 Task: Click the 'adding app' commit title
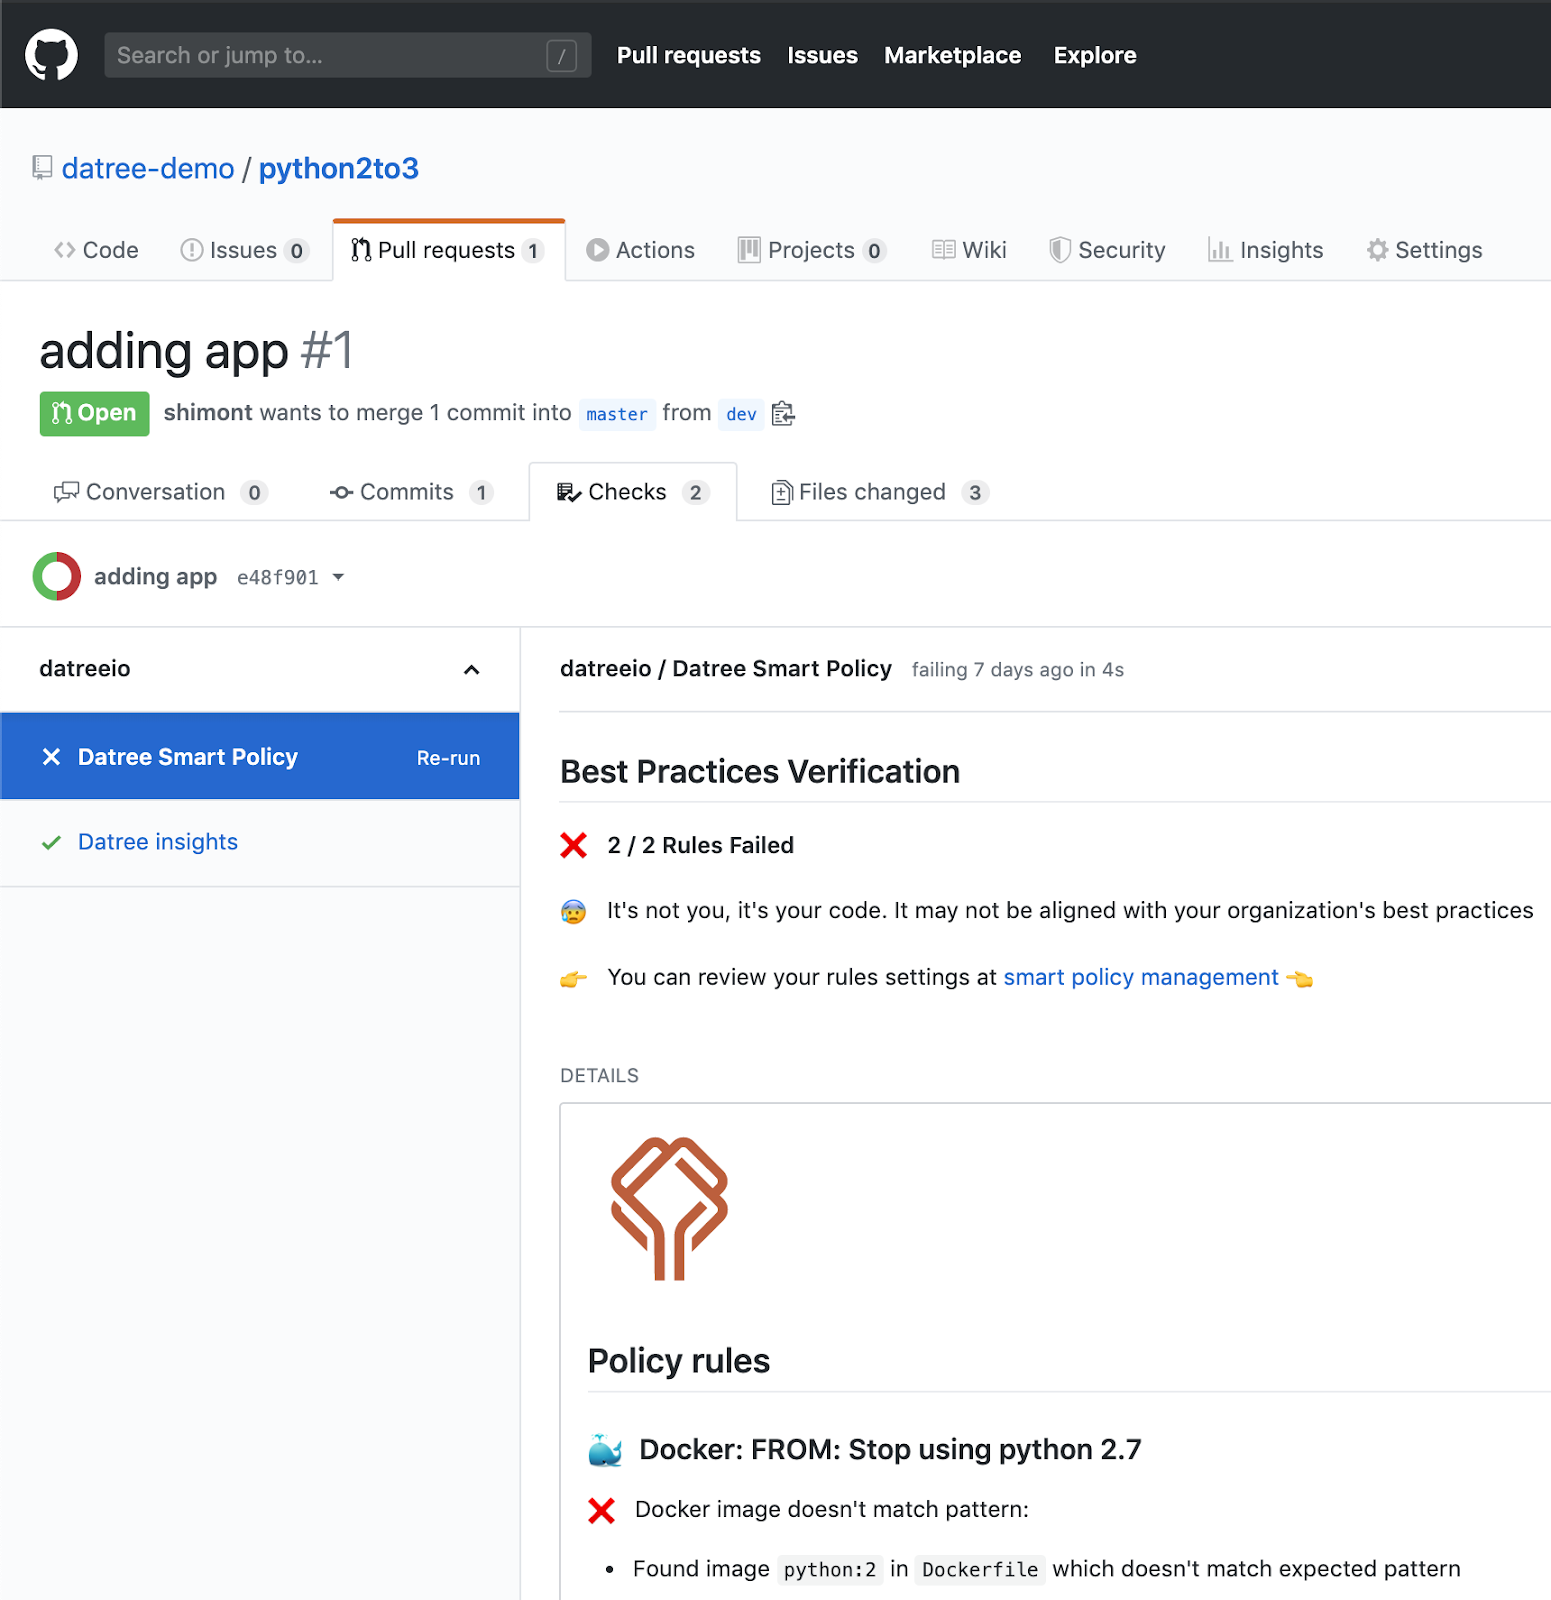(x=155, y=576)
